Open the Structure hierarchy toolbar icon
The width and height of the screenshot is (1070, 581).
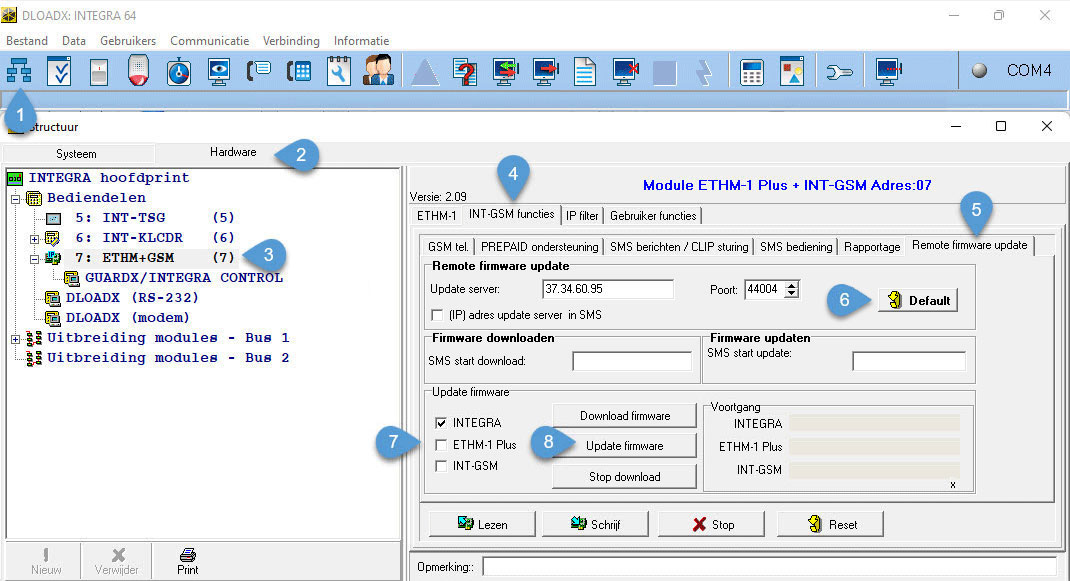19,71
